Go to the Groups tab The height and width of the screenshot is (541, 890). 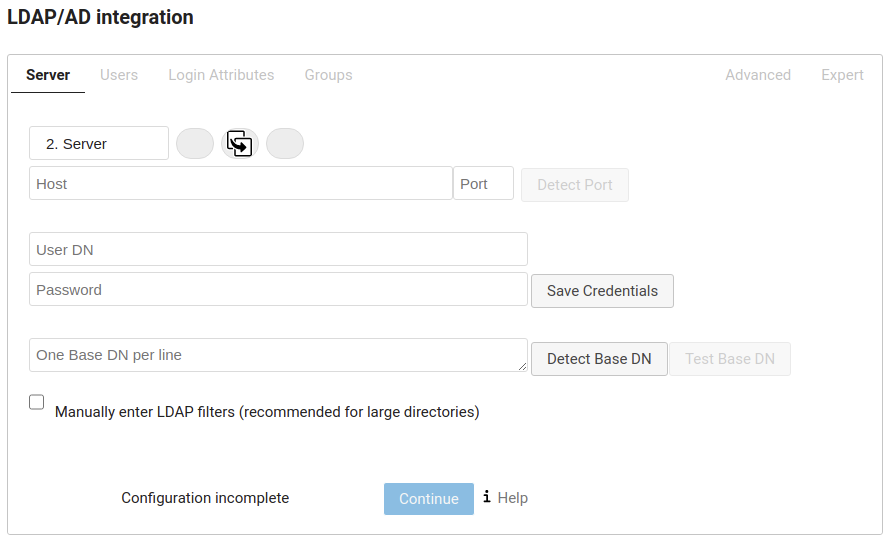pos(328,75)
